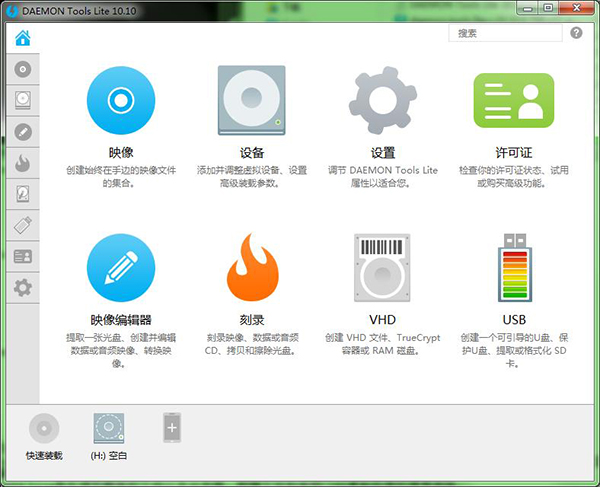The height and width of the screenshot is (487, 600).
Task: Click the VHD description mentioning TrueCrypt
Action: 383,344
